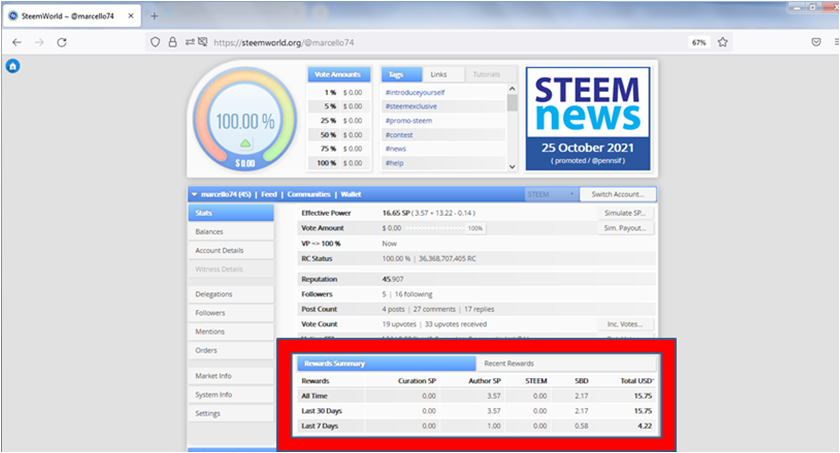Open the #promo-steem tag
Viewport: 840px width, 453px height.
(x=409, y=121)
